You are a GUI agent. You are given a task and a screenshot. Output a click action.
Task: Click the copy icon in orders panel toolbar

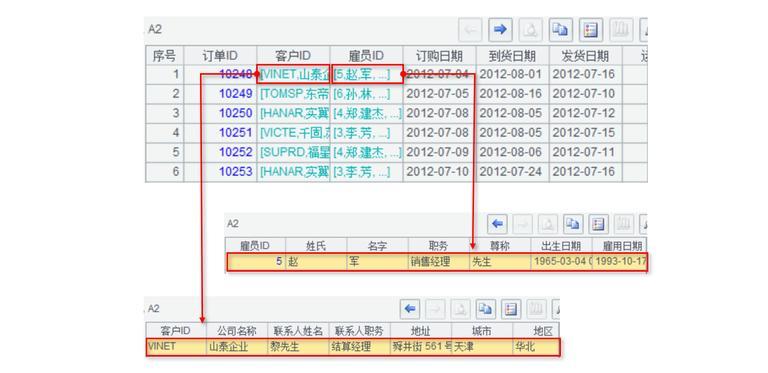[561, 30]
